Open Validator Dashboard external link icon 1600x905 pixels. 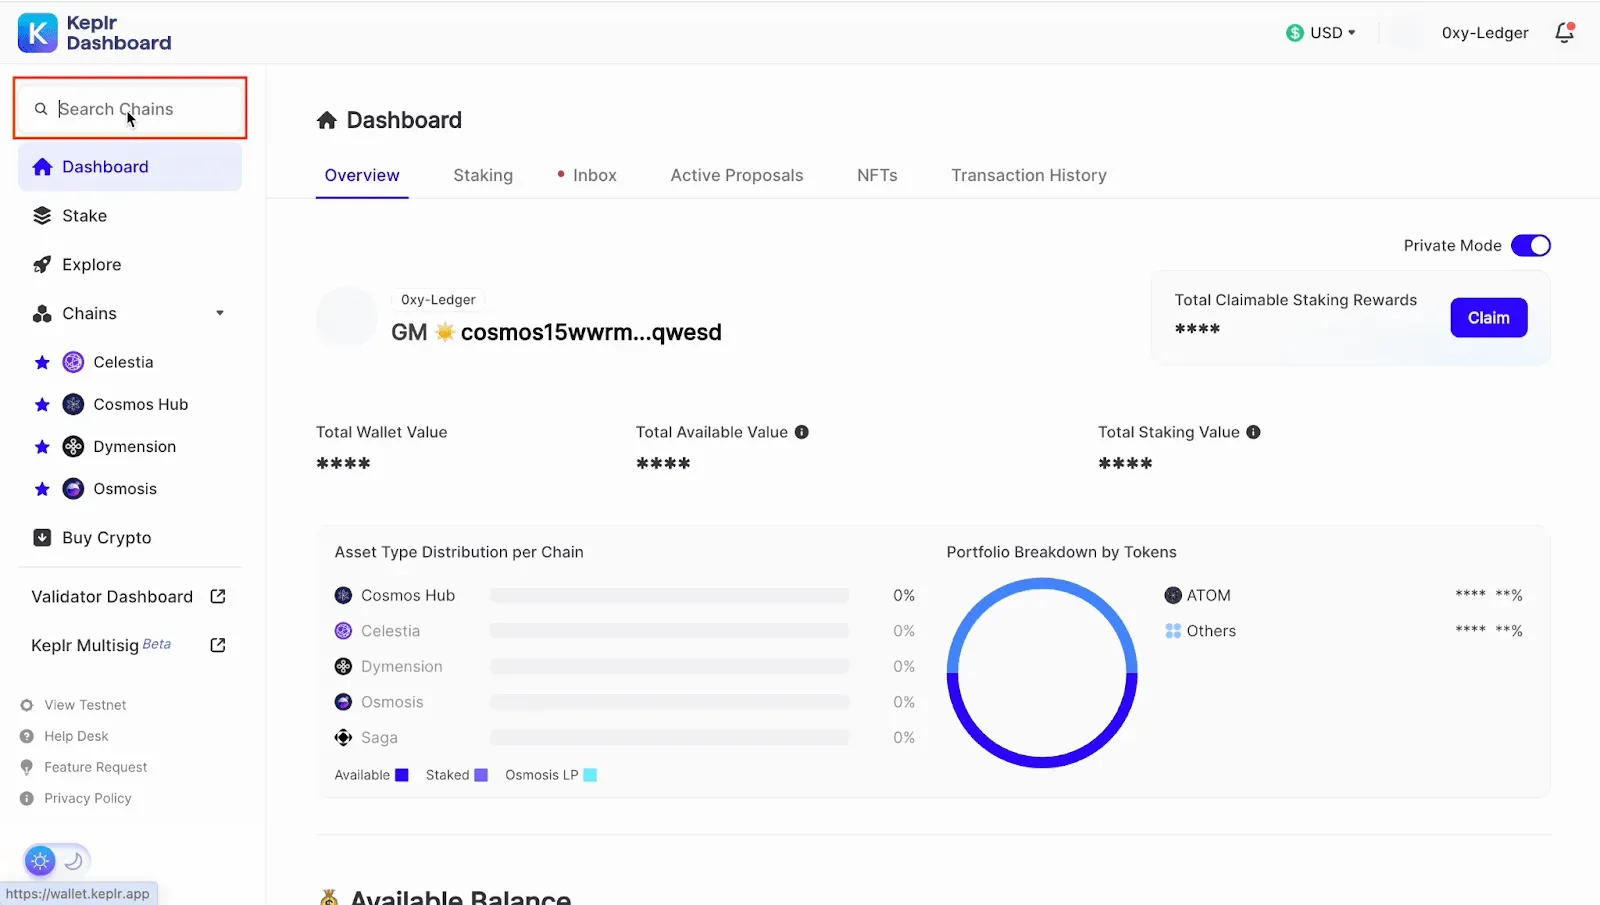click(218, 596)
